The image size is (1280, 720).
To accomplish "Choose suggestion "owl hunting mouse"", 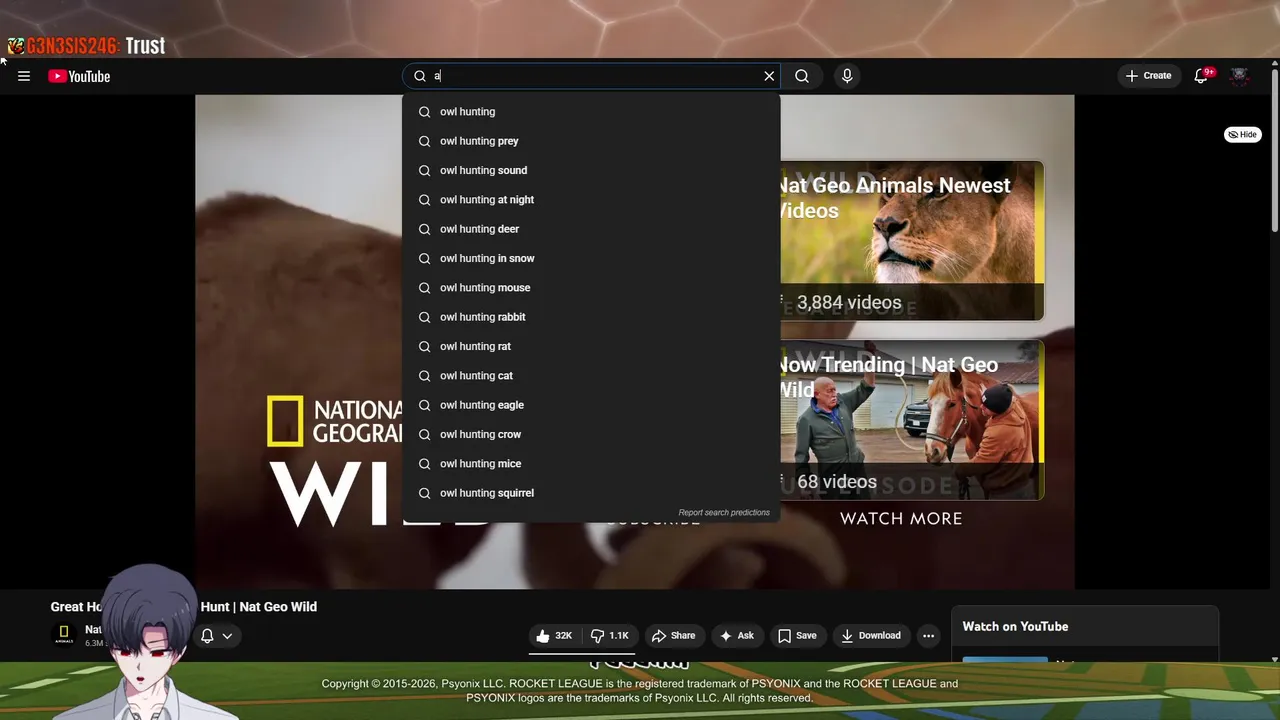I will point(591,288).
